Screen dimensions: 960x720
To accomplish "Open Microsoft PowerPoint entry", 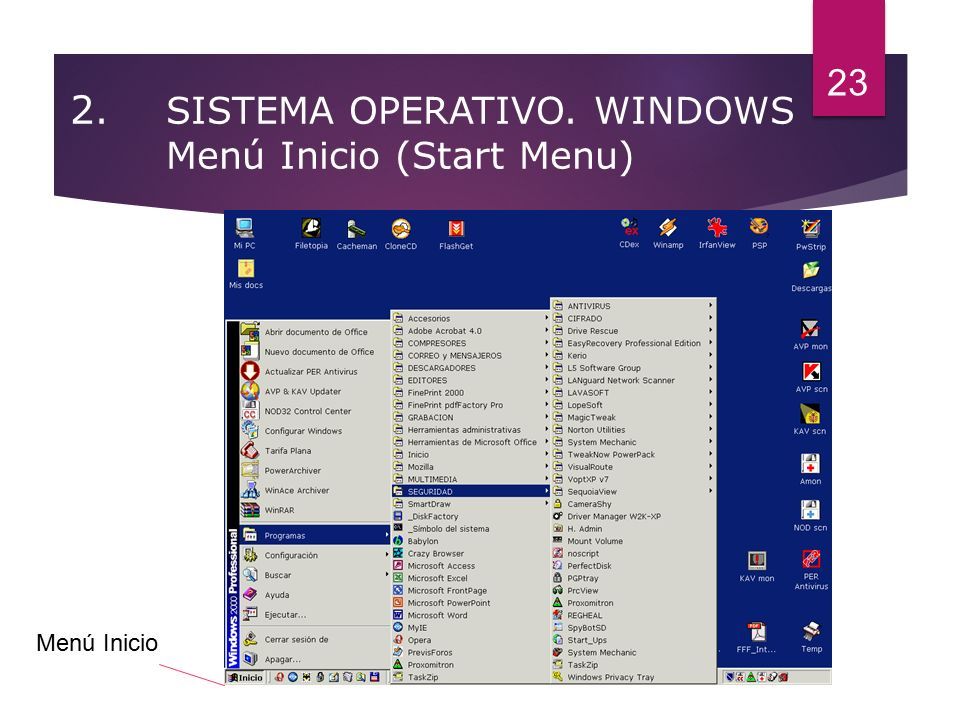I will click(x=470, y=602).
